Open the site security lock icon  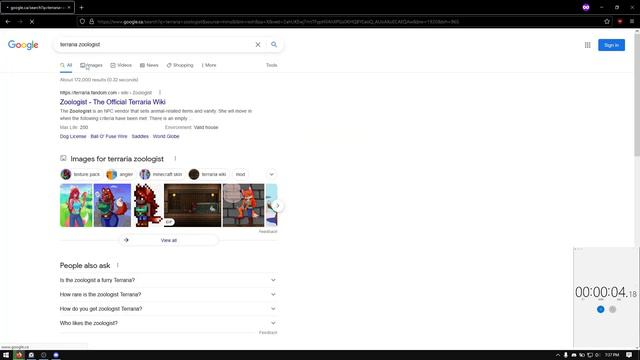91,21
